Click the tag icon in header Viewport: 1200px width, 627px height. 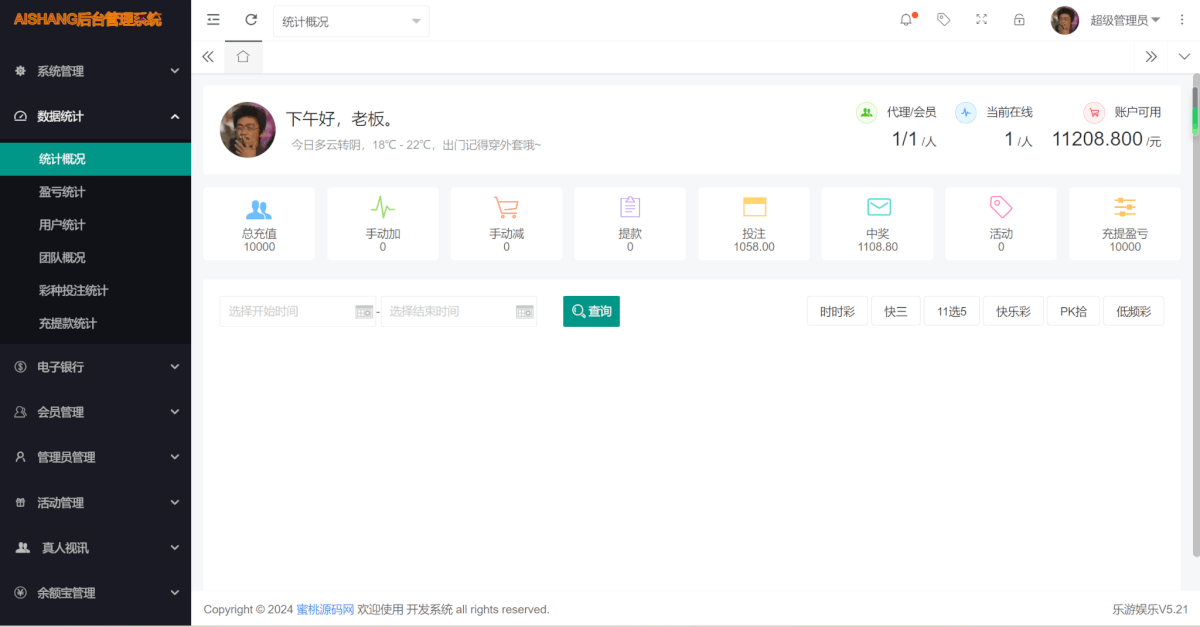(943, 20)
